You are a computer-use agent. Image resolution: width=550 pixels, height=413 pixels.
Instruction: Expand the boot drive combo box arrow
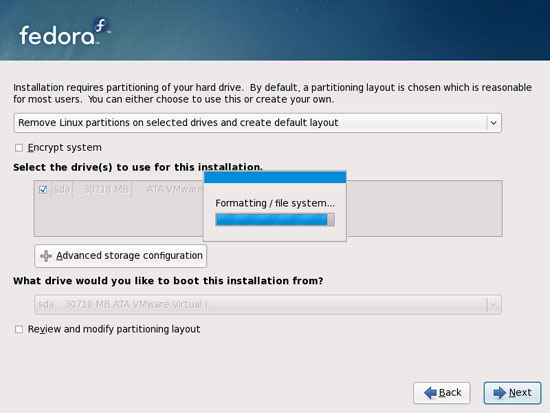tap(493, 304)
